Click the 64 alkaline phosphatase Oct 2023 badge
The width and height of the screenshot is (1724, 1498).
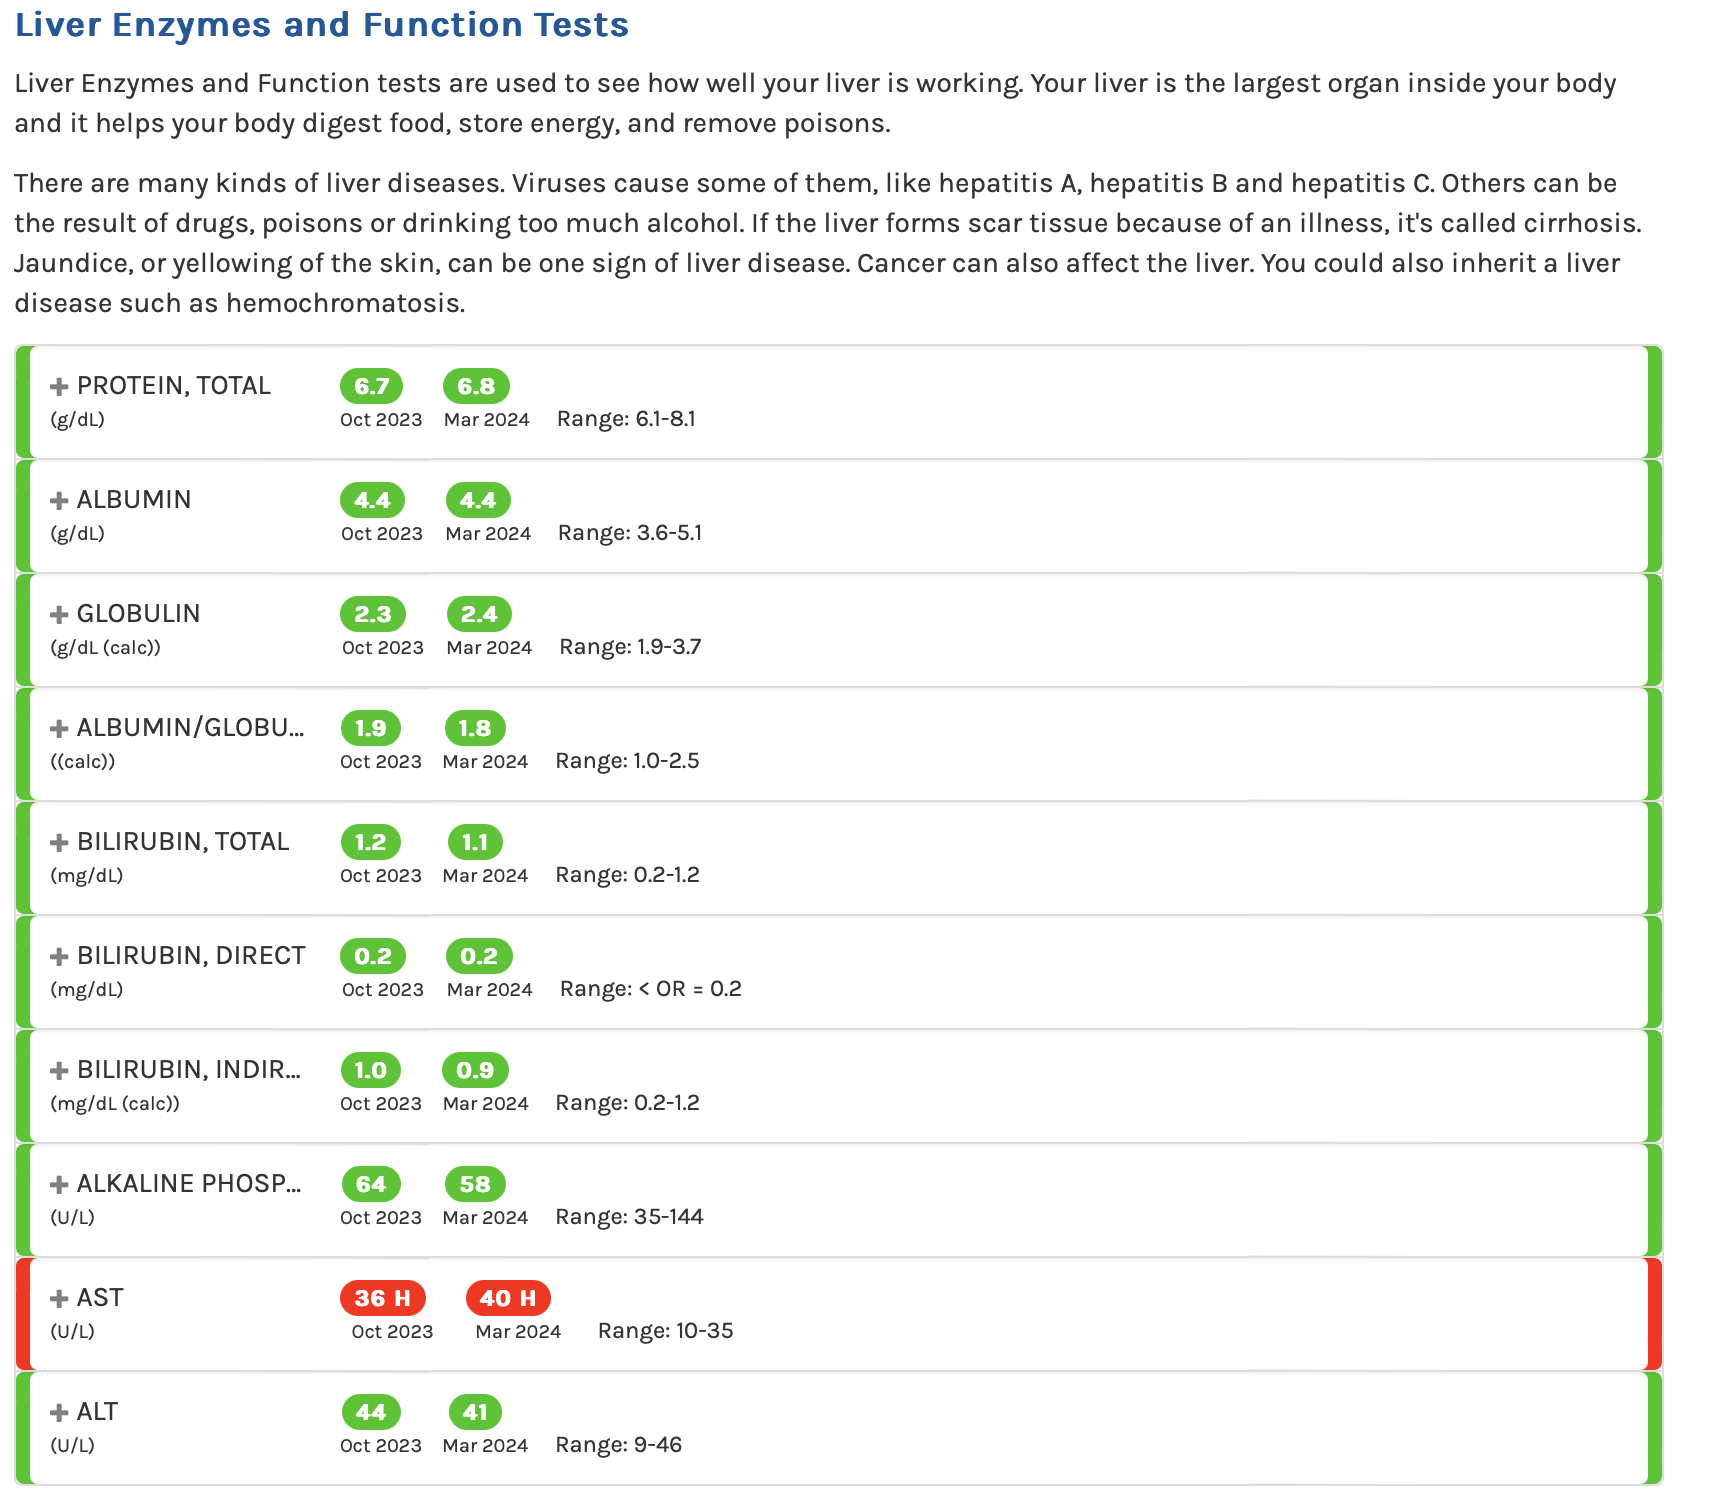(x=371, y=1184)
